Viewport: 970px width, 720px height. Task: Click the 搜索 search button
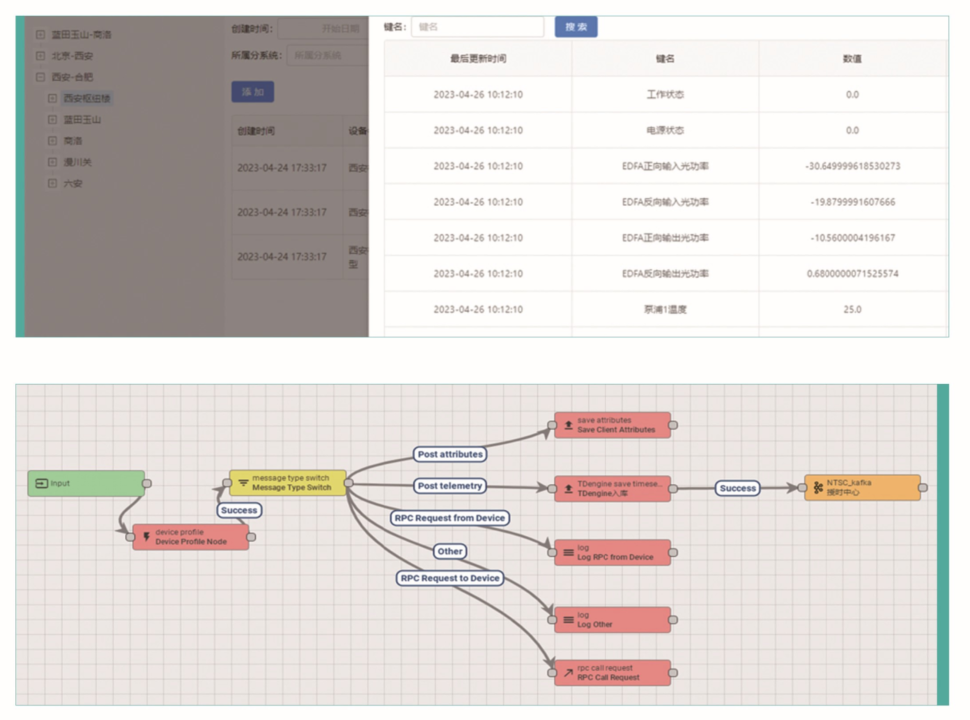(x=576, y=27)
